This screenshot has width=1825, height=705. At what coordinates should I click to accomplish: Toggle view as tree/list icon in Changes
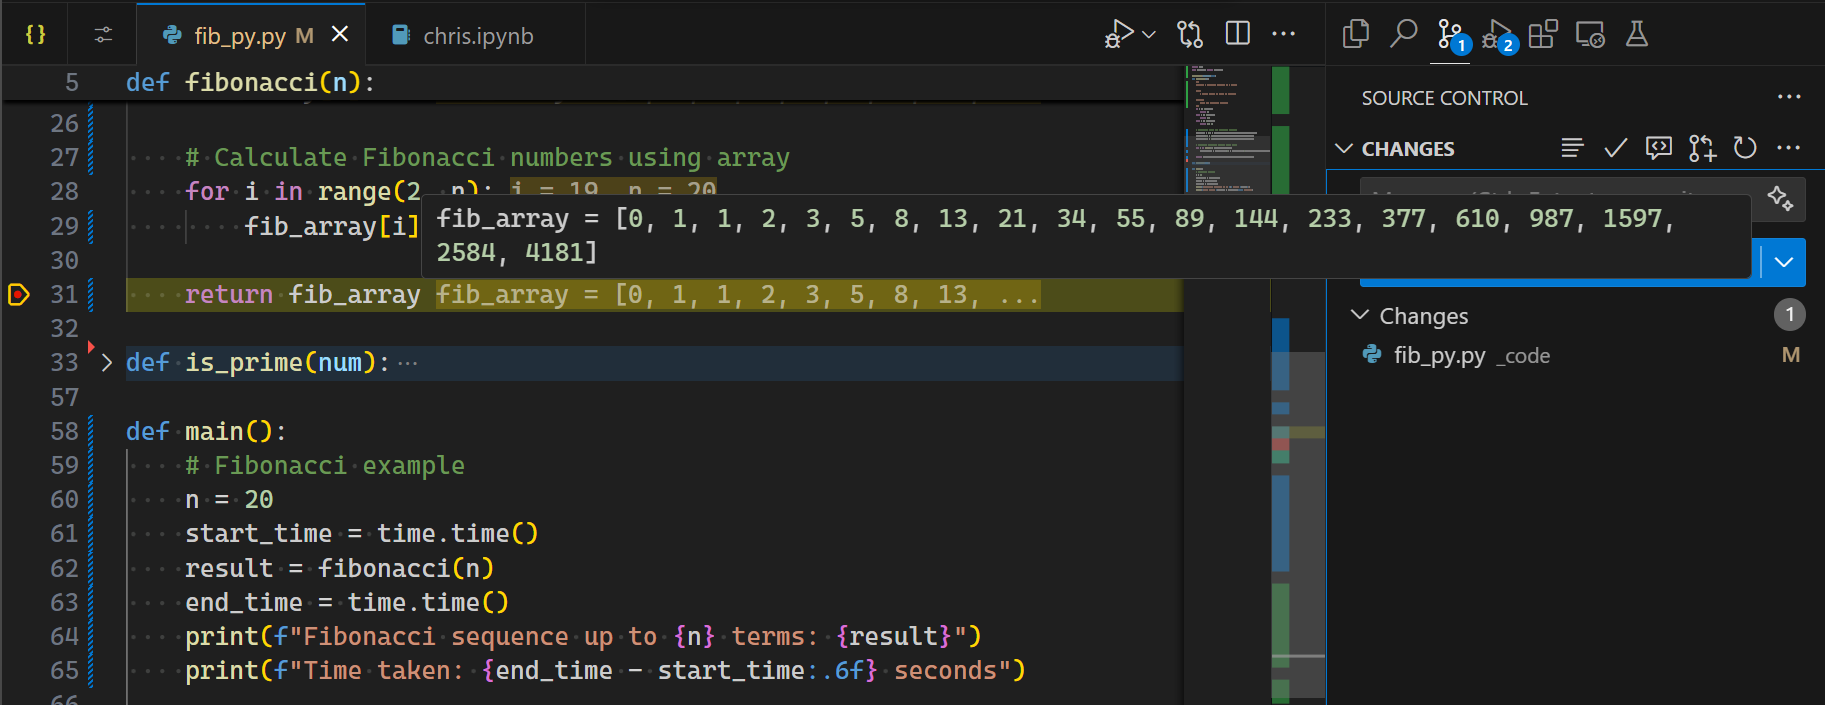[1572, 148]
